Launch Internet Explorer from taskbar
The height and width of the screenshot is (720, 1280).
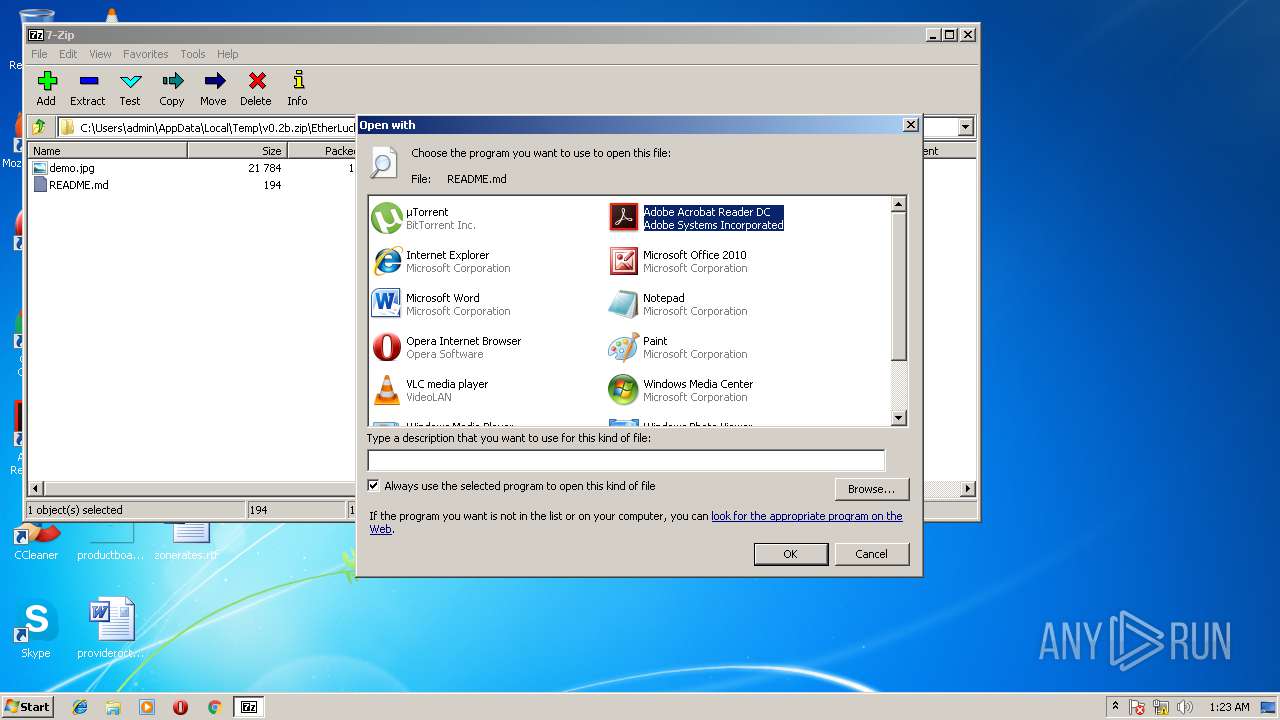coord(80,707)
